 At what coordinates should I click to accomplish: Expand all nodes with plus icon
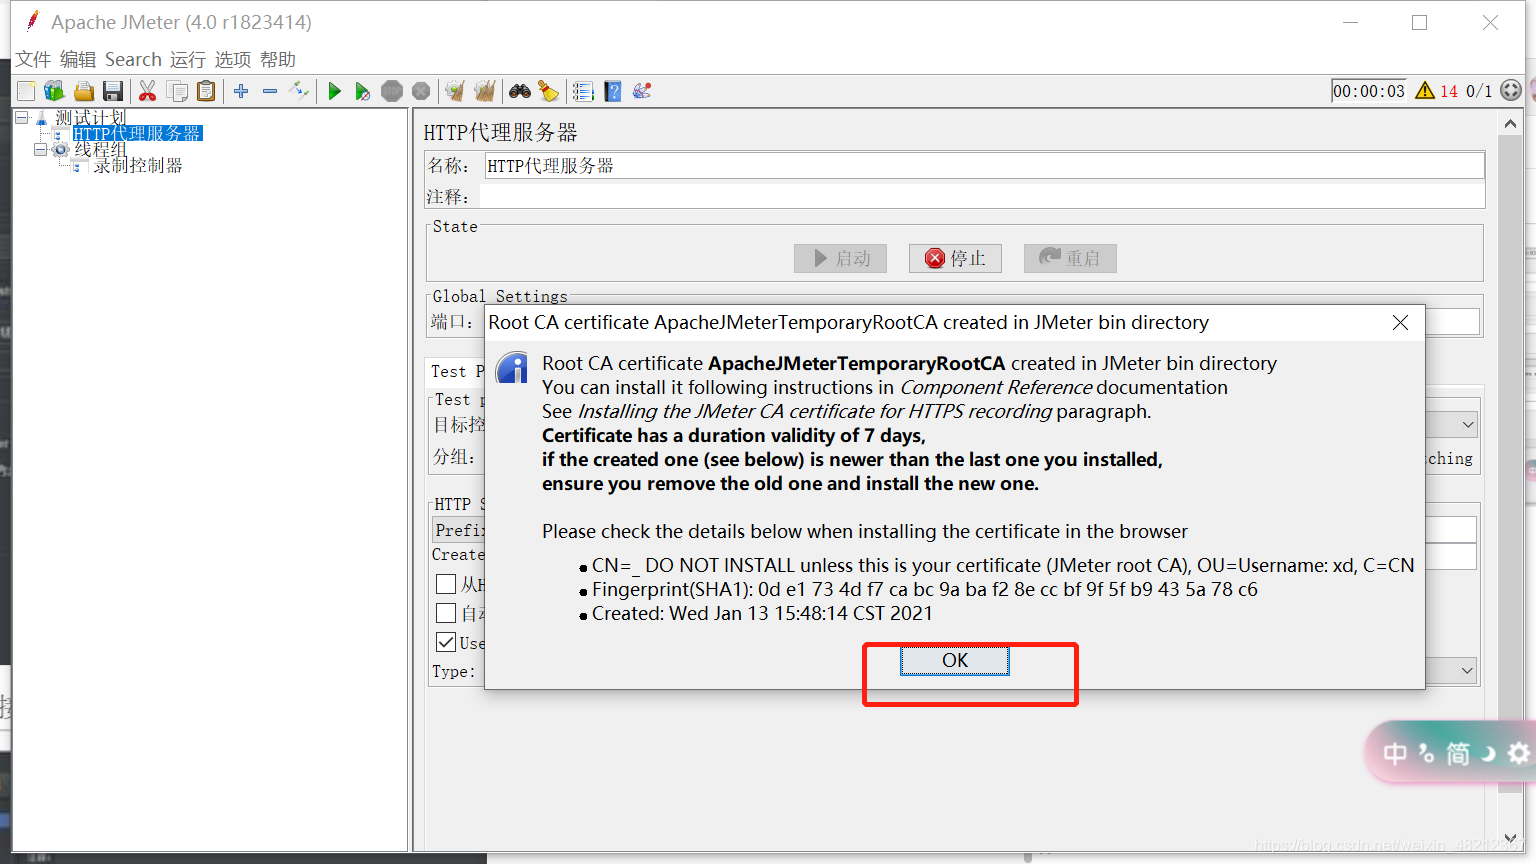click(x=241, y=91)
